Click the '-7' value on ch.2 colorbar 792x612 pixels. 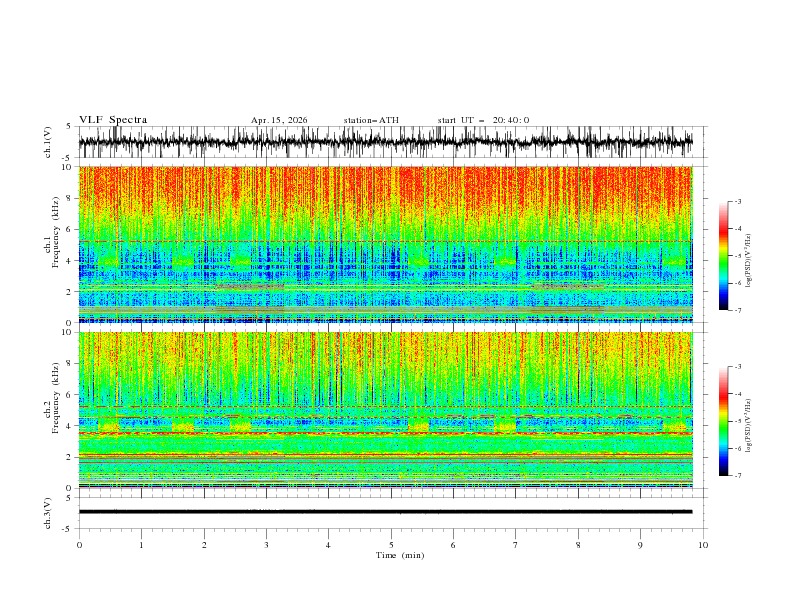[x=737, y=476]
